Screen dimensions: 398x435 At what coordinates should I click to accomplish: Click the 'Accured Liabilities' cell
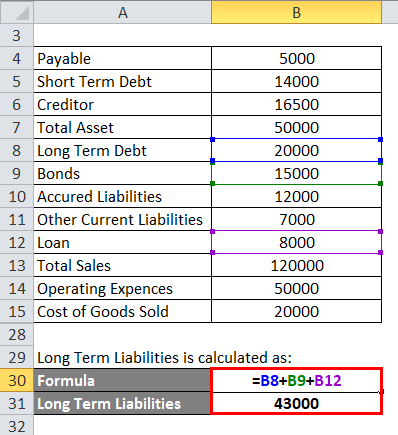tap(122, 196)
